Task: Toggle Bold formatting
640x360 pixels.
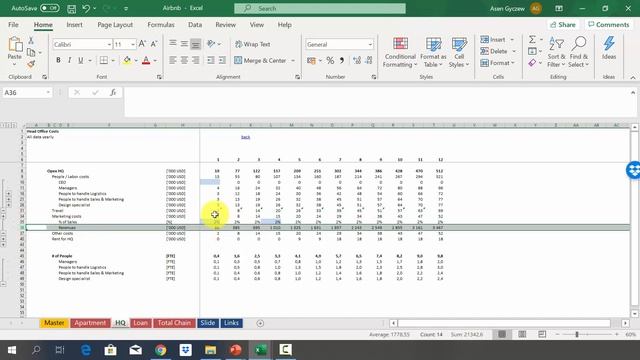Action: pyautogui.click(x=58, y=60)
